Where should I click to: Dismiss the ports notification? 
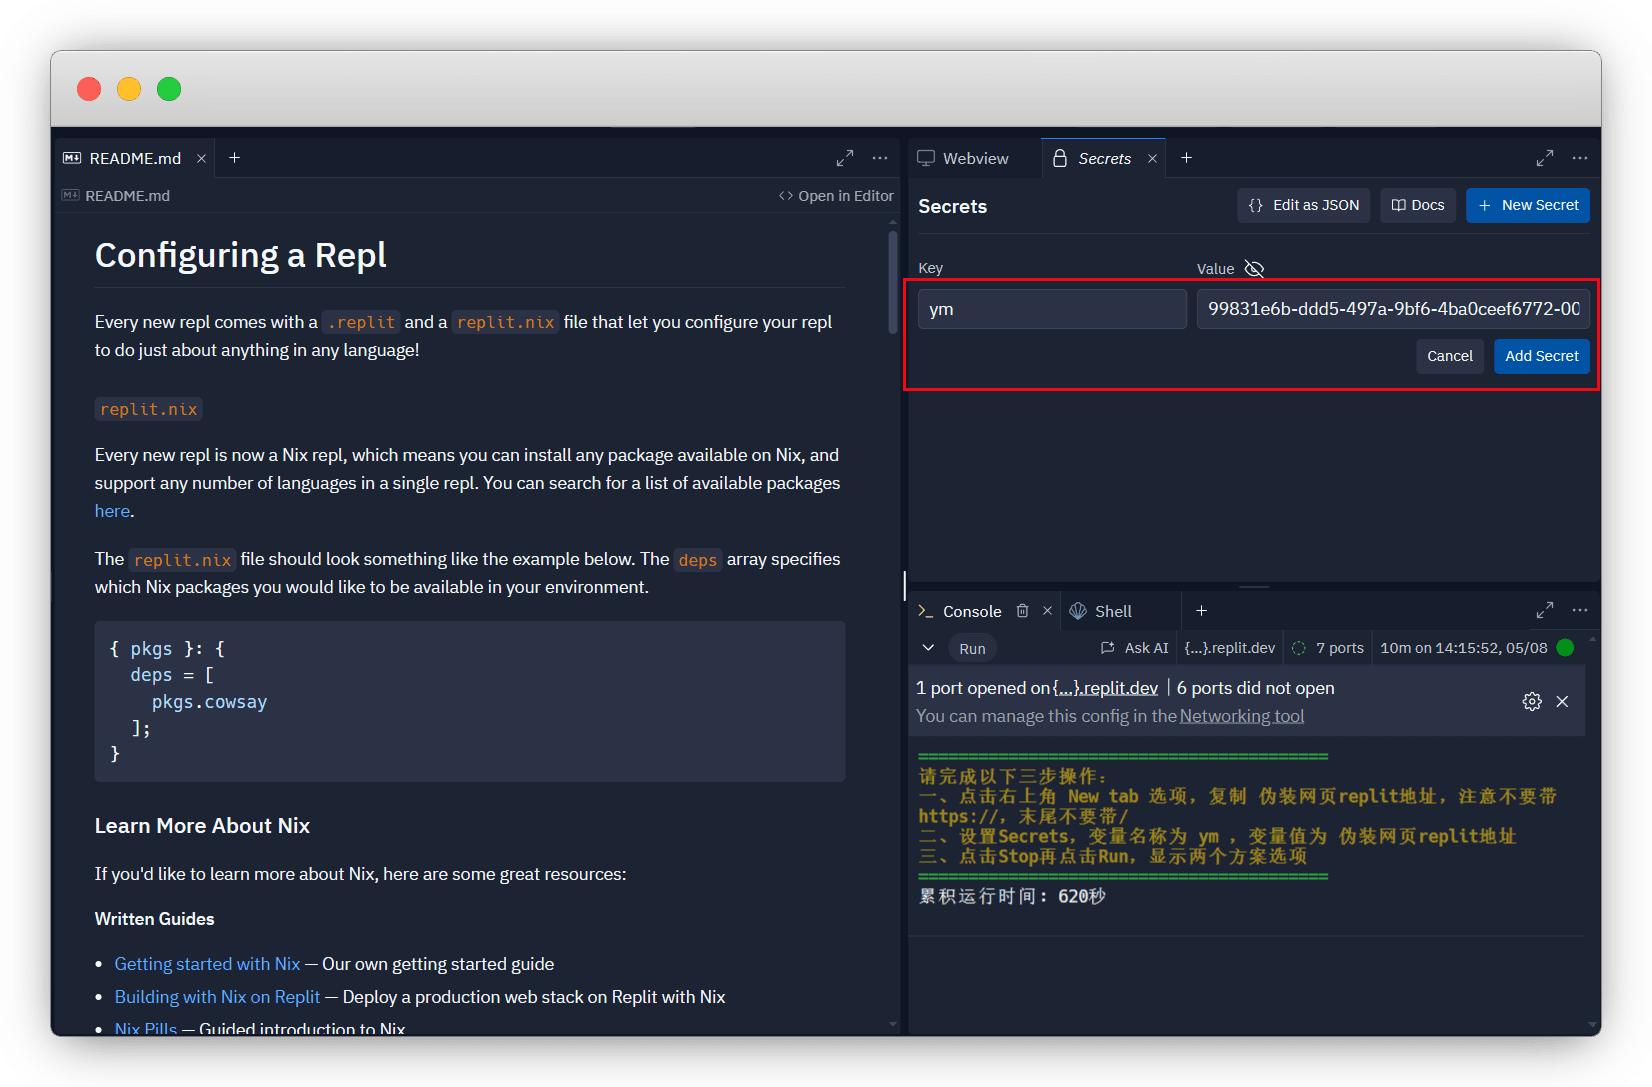point(1562,702)
